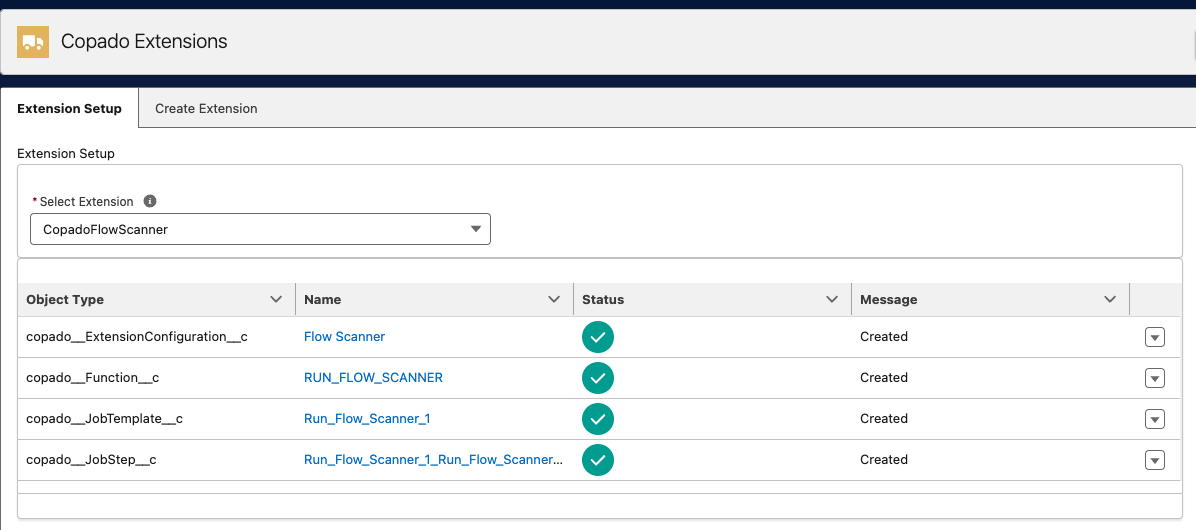
Task: Click the Created message in Run_Flow_Scanner_1 row
Action: pyautogui.click(x=883, y=419)
